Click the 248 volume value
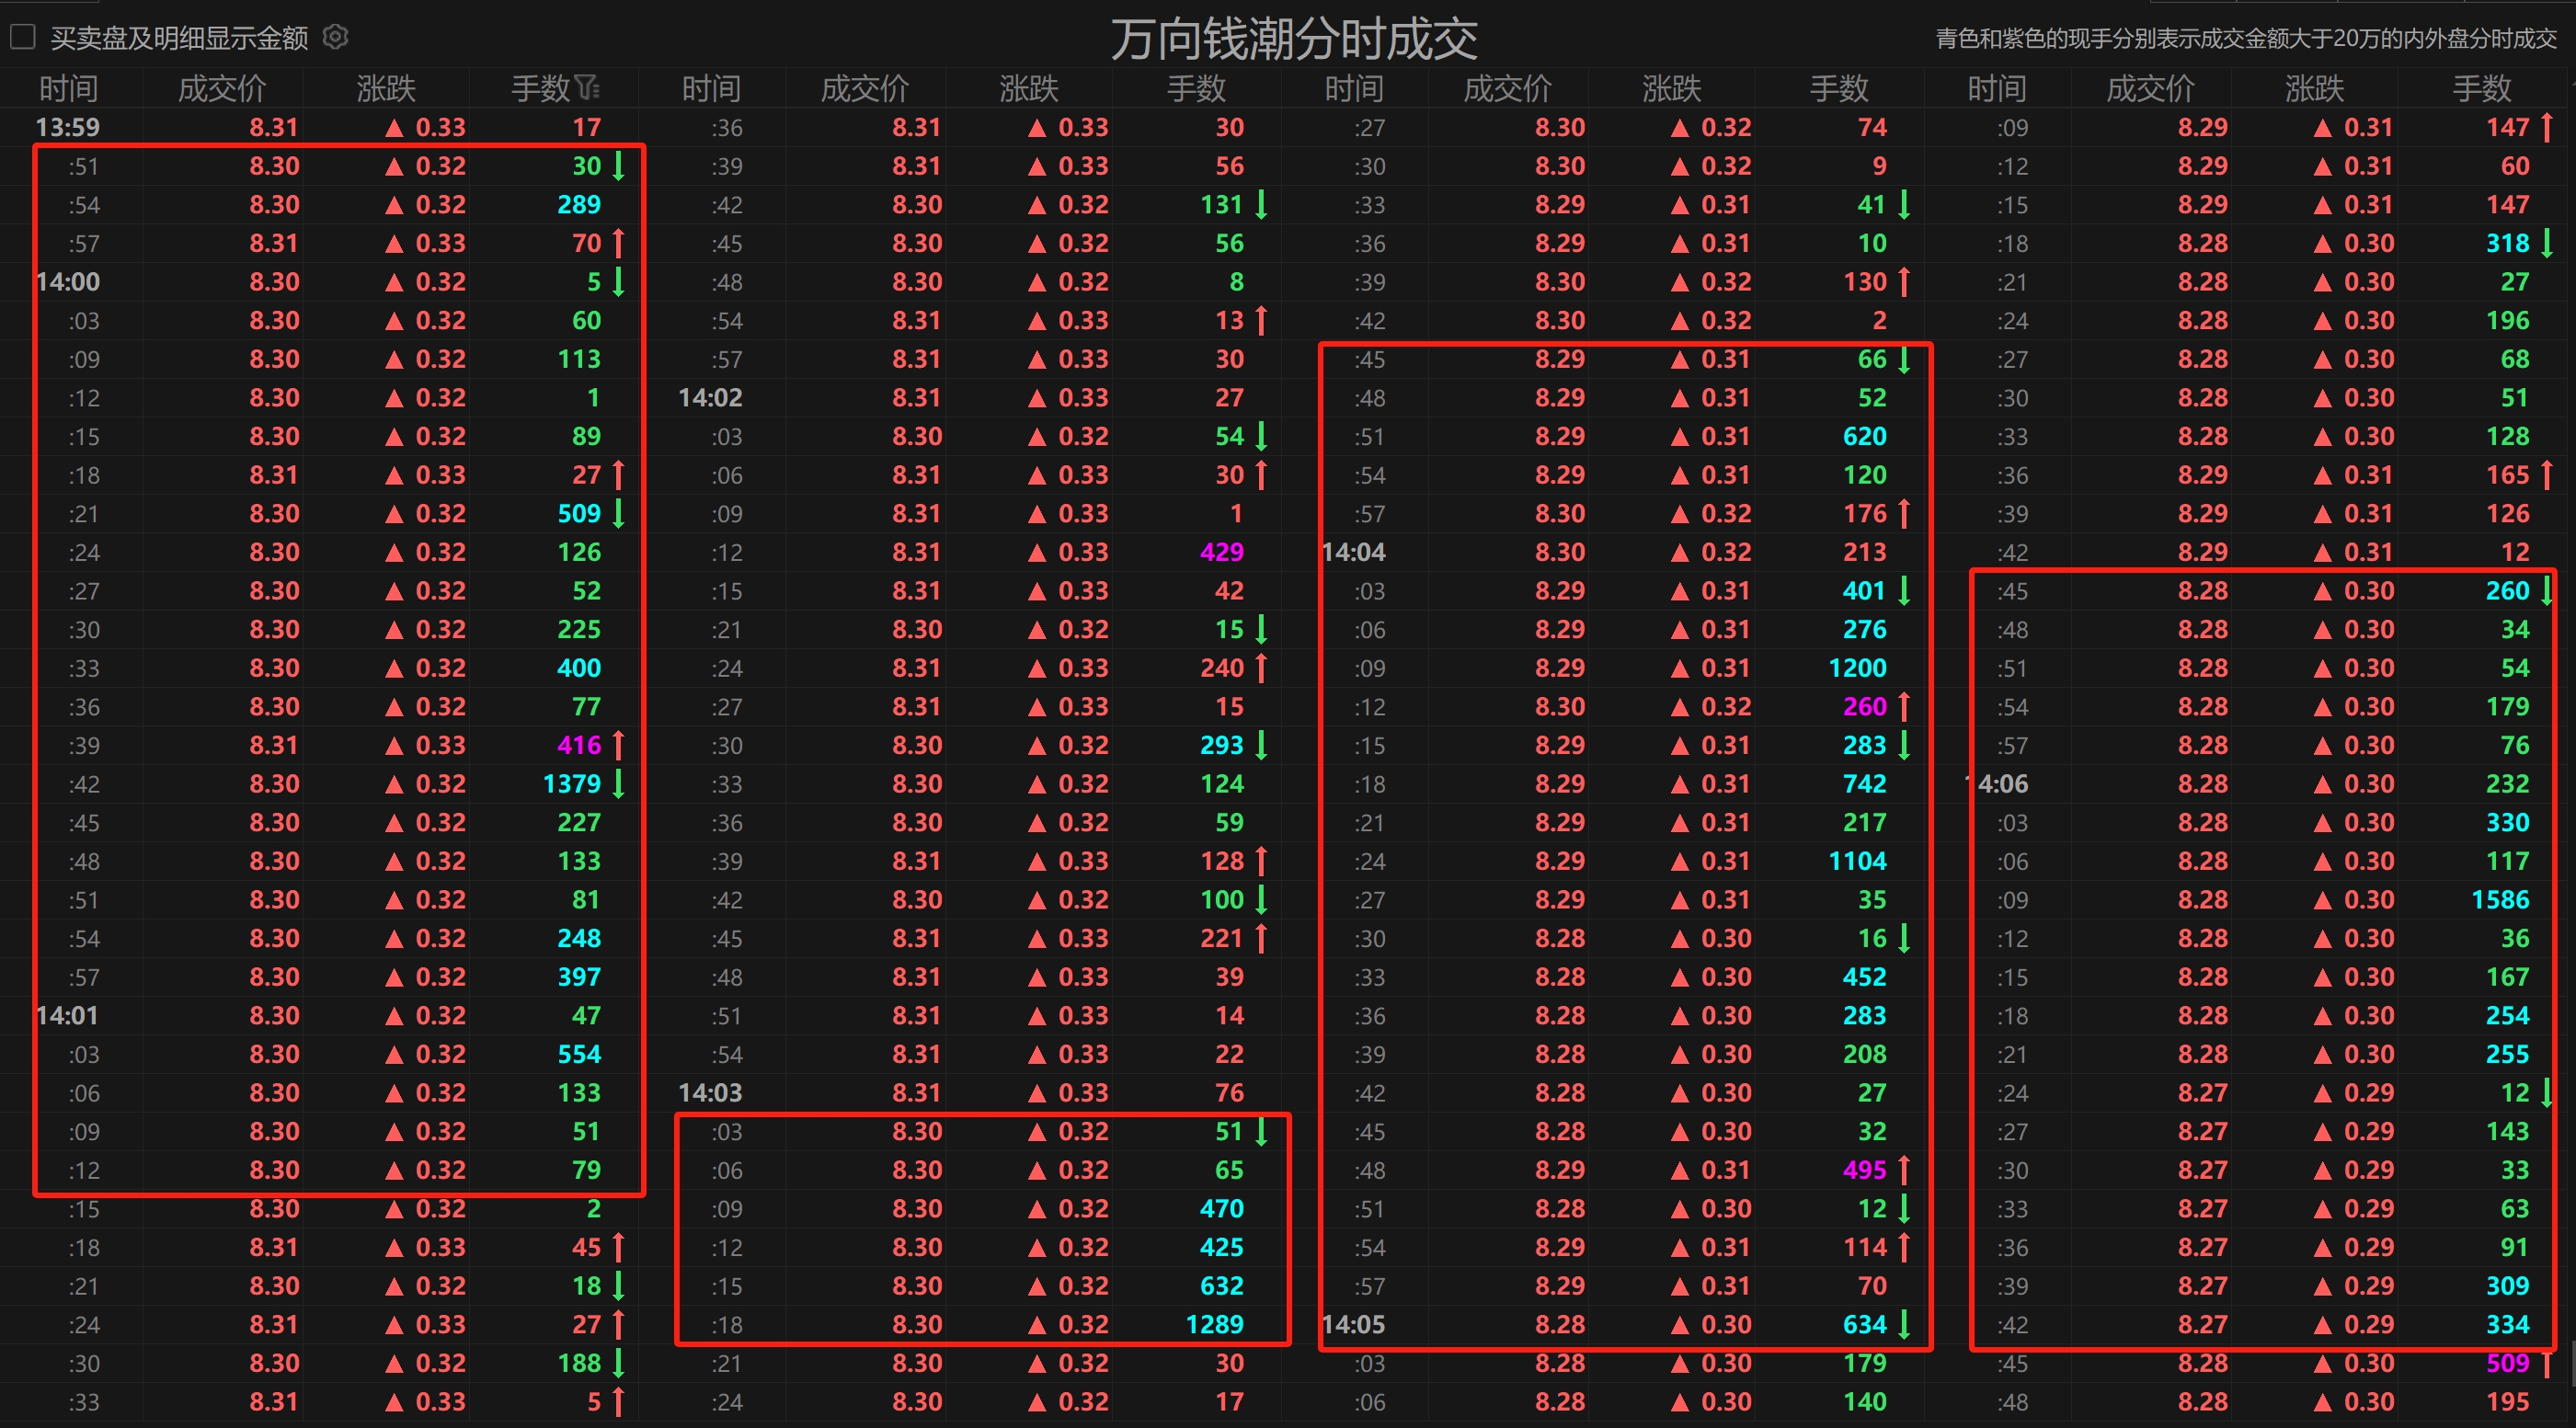Image resolution: width=2576 pixels, height=1428 pixels. [x=579, y=938]
